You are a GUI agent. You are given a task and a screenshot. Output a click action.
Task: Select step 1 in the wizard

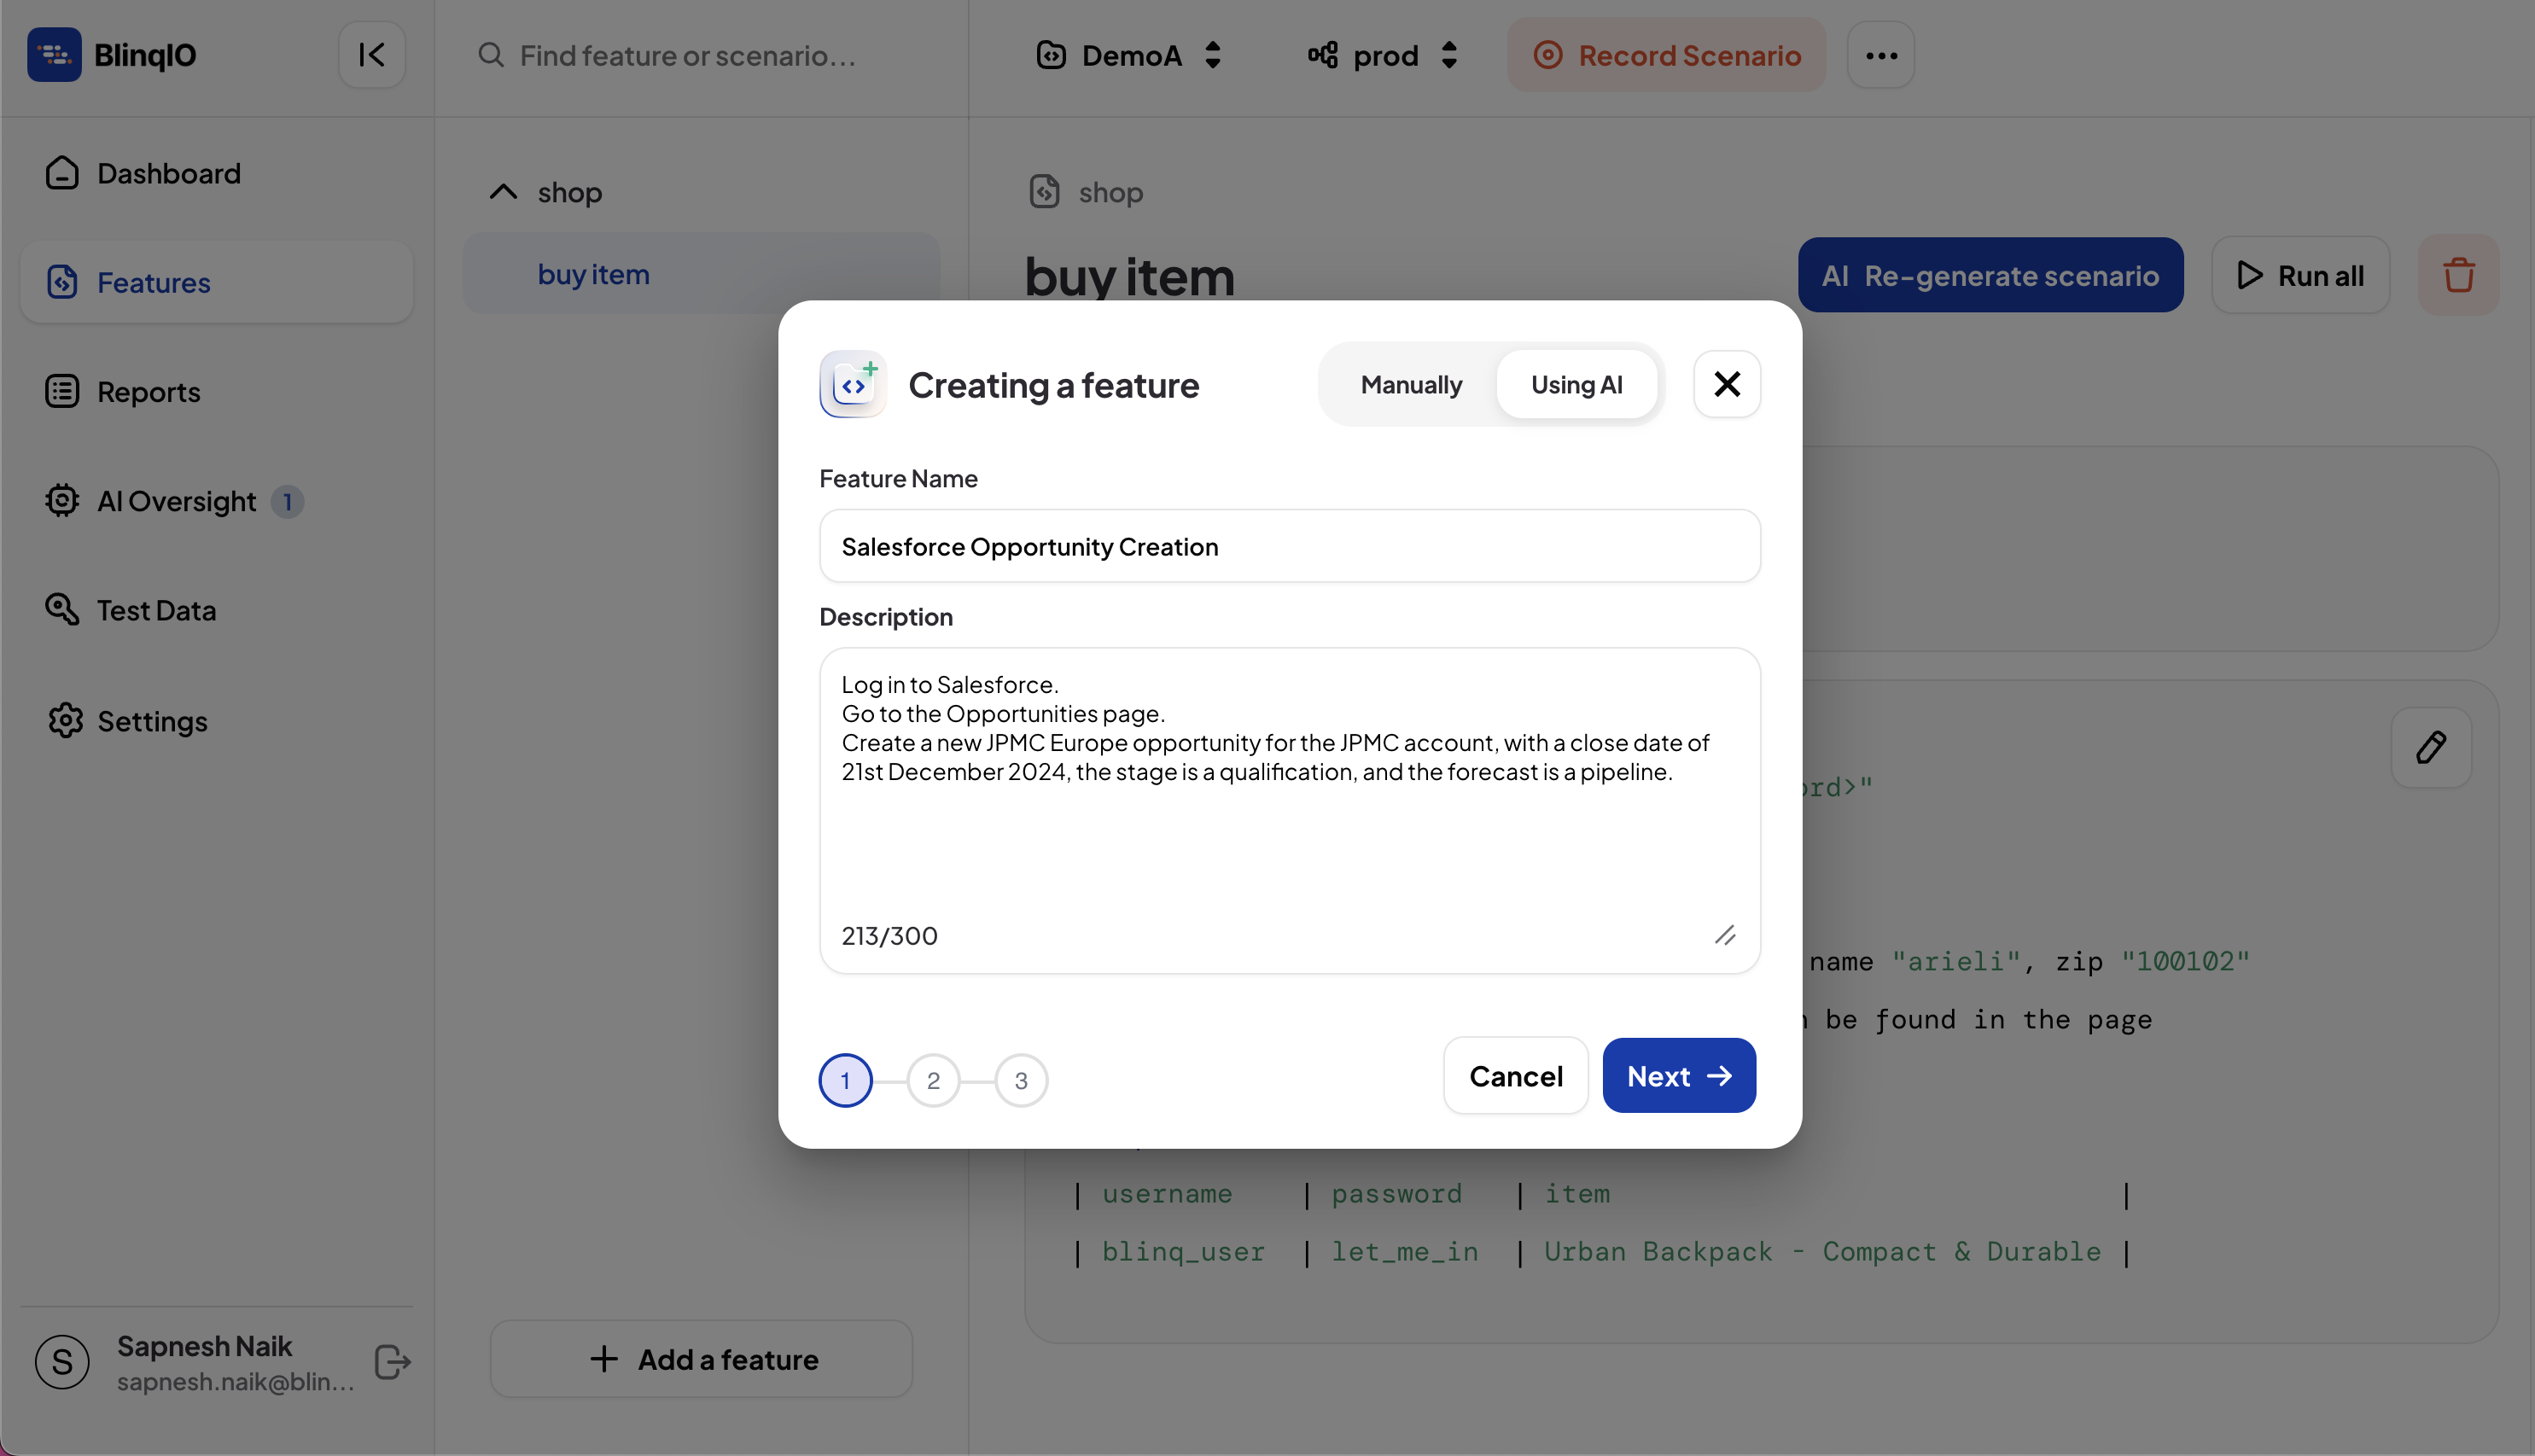pos(845,1080)
